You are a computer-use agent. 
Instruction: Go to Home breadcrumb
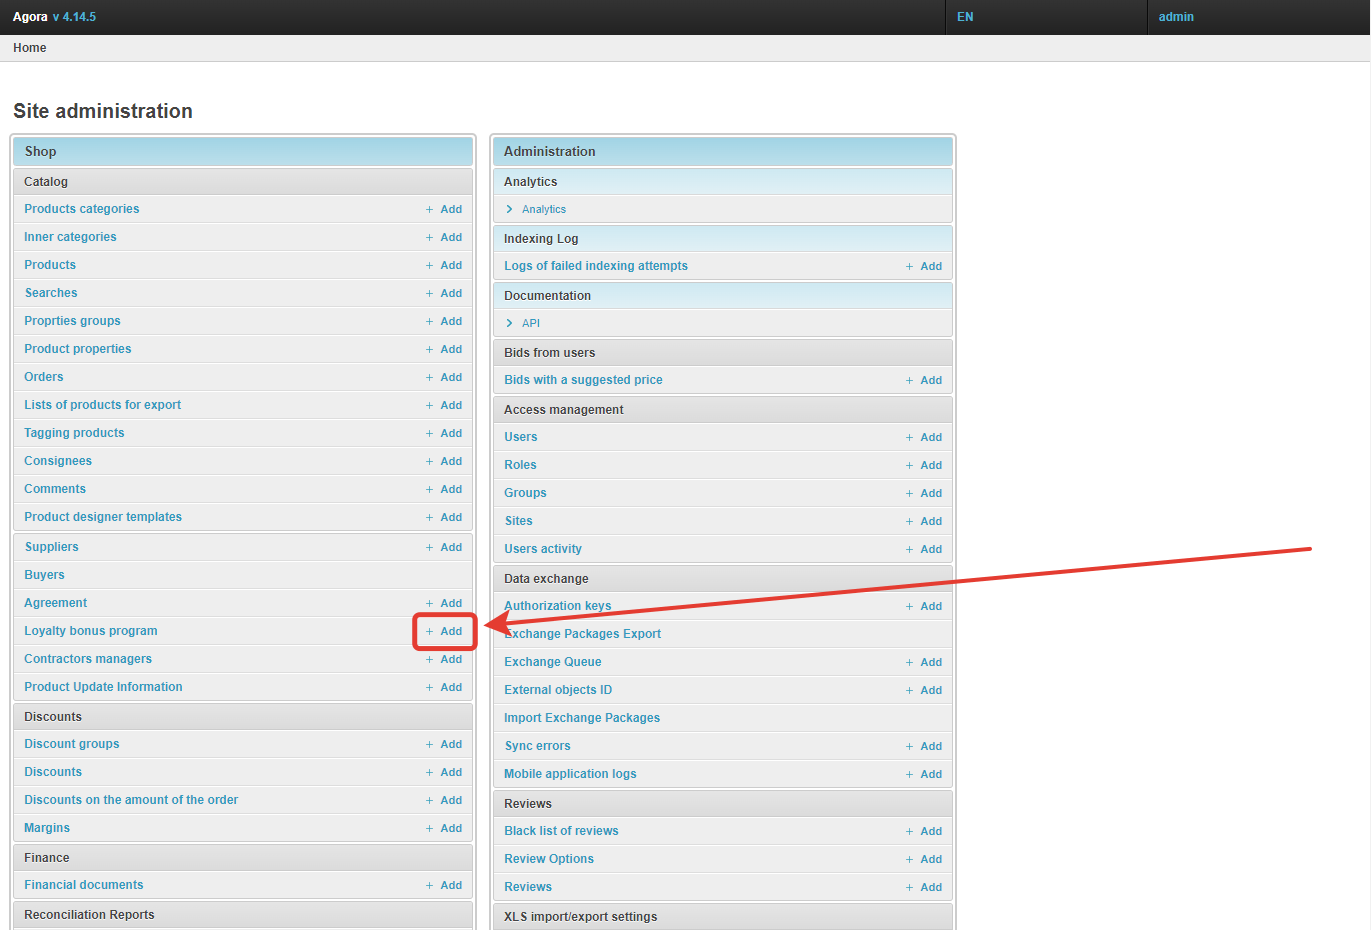(30, 48)
